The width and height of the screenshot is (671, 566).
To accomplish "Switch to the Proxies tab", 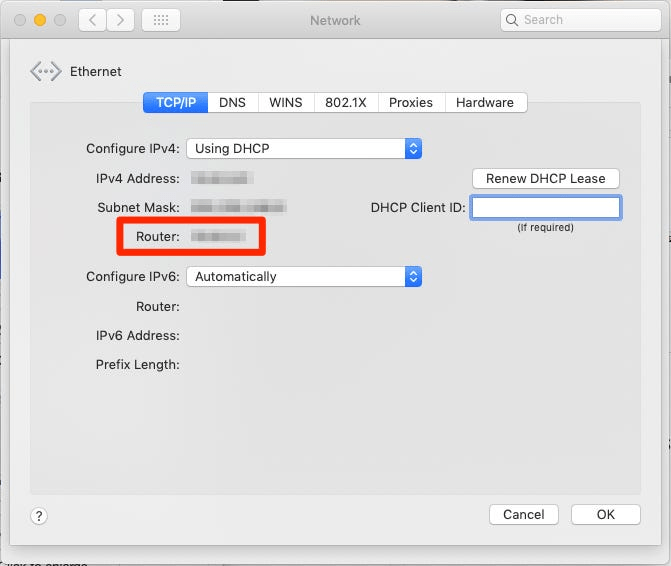I will [411, 103].
